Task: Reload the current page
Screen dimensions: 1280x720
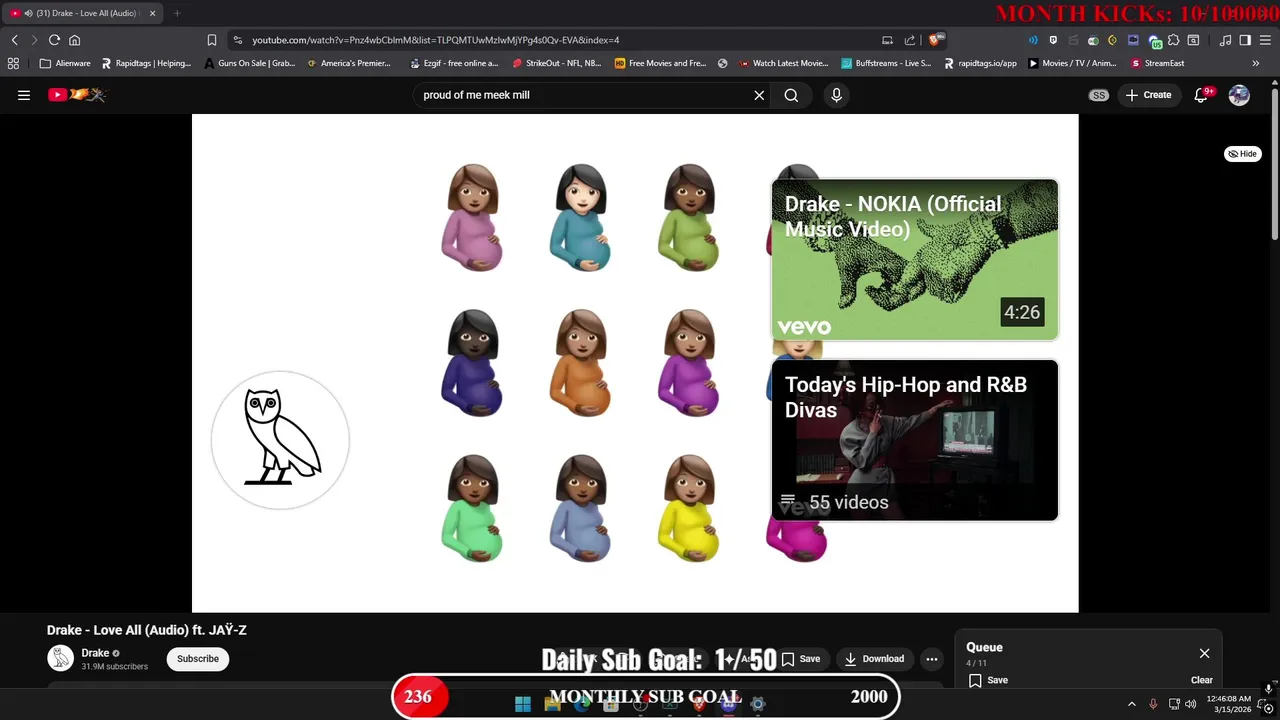Action: click(x=54, y=40)
